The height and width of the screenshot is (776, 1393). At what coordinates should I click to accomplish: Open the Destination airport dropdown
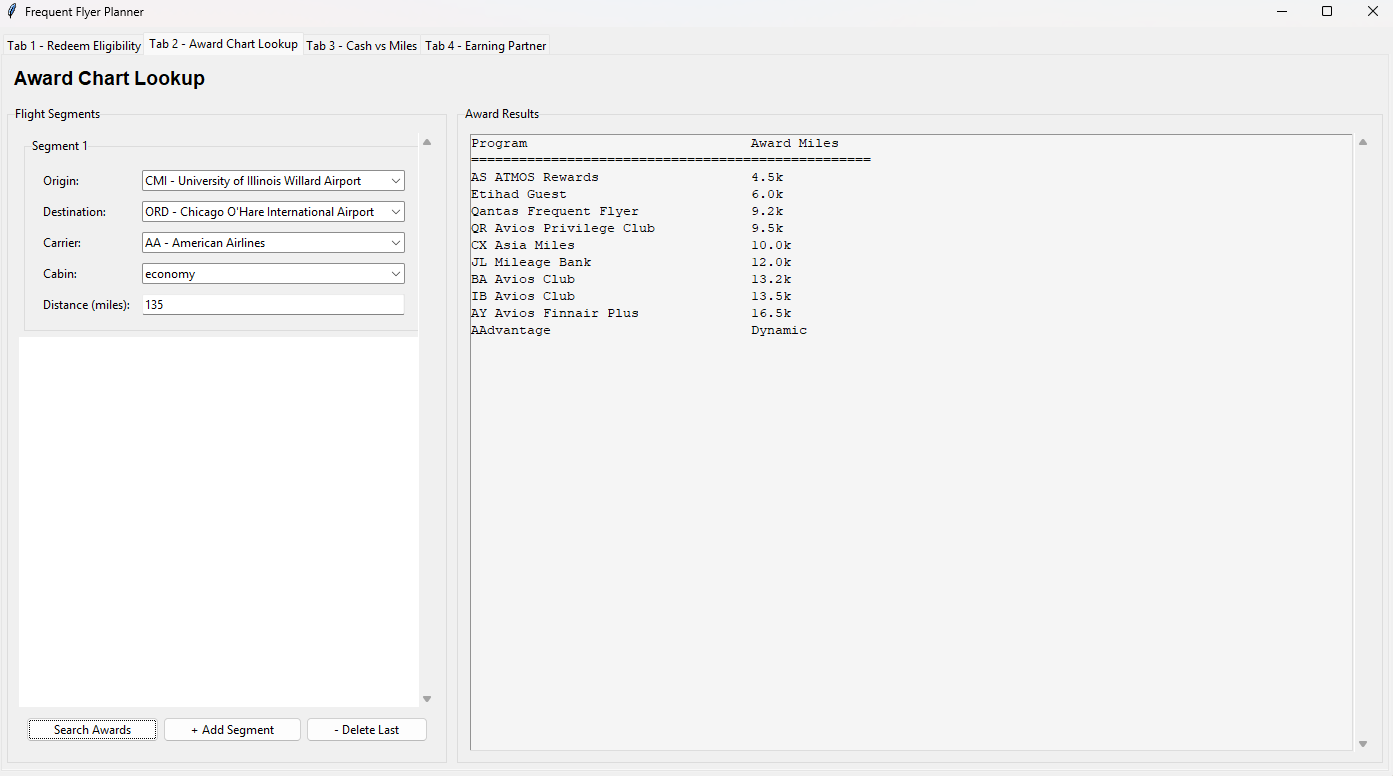pos(395,212)
